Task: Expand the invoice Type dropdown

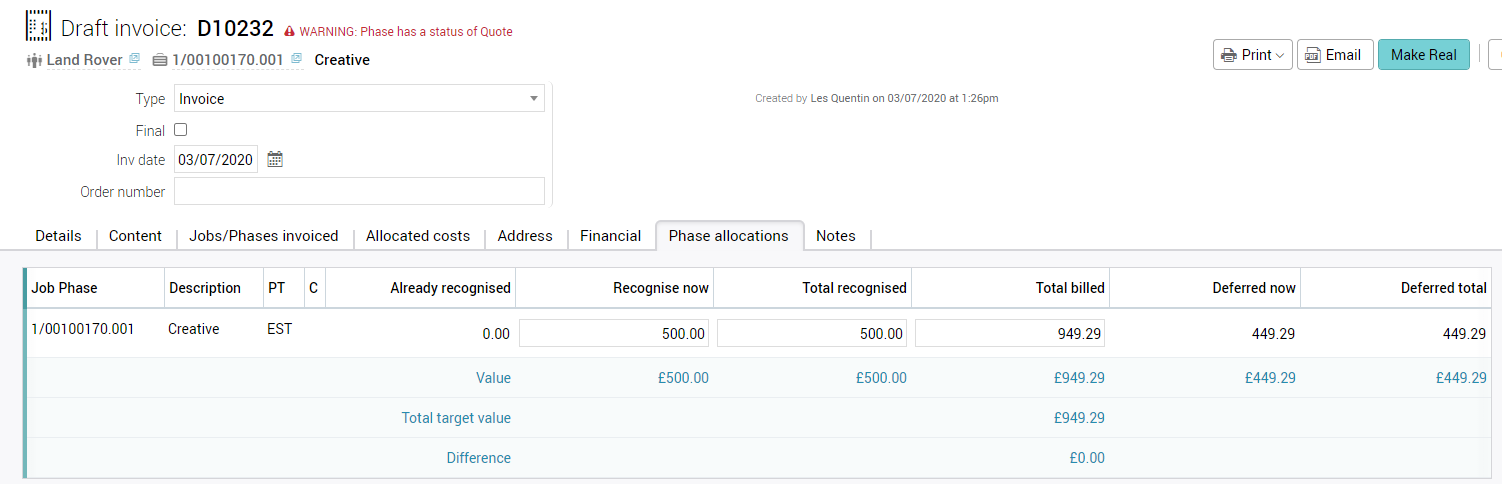Action: tap(534, 99)
